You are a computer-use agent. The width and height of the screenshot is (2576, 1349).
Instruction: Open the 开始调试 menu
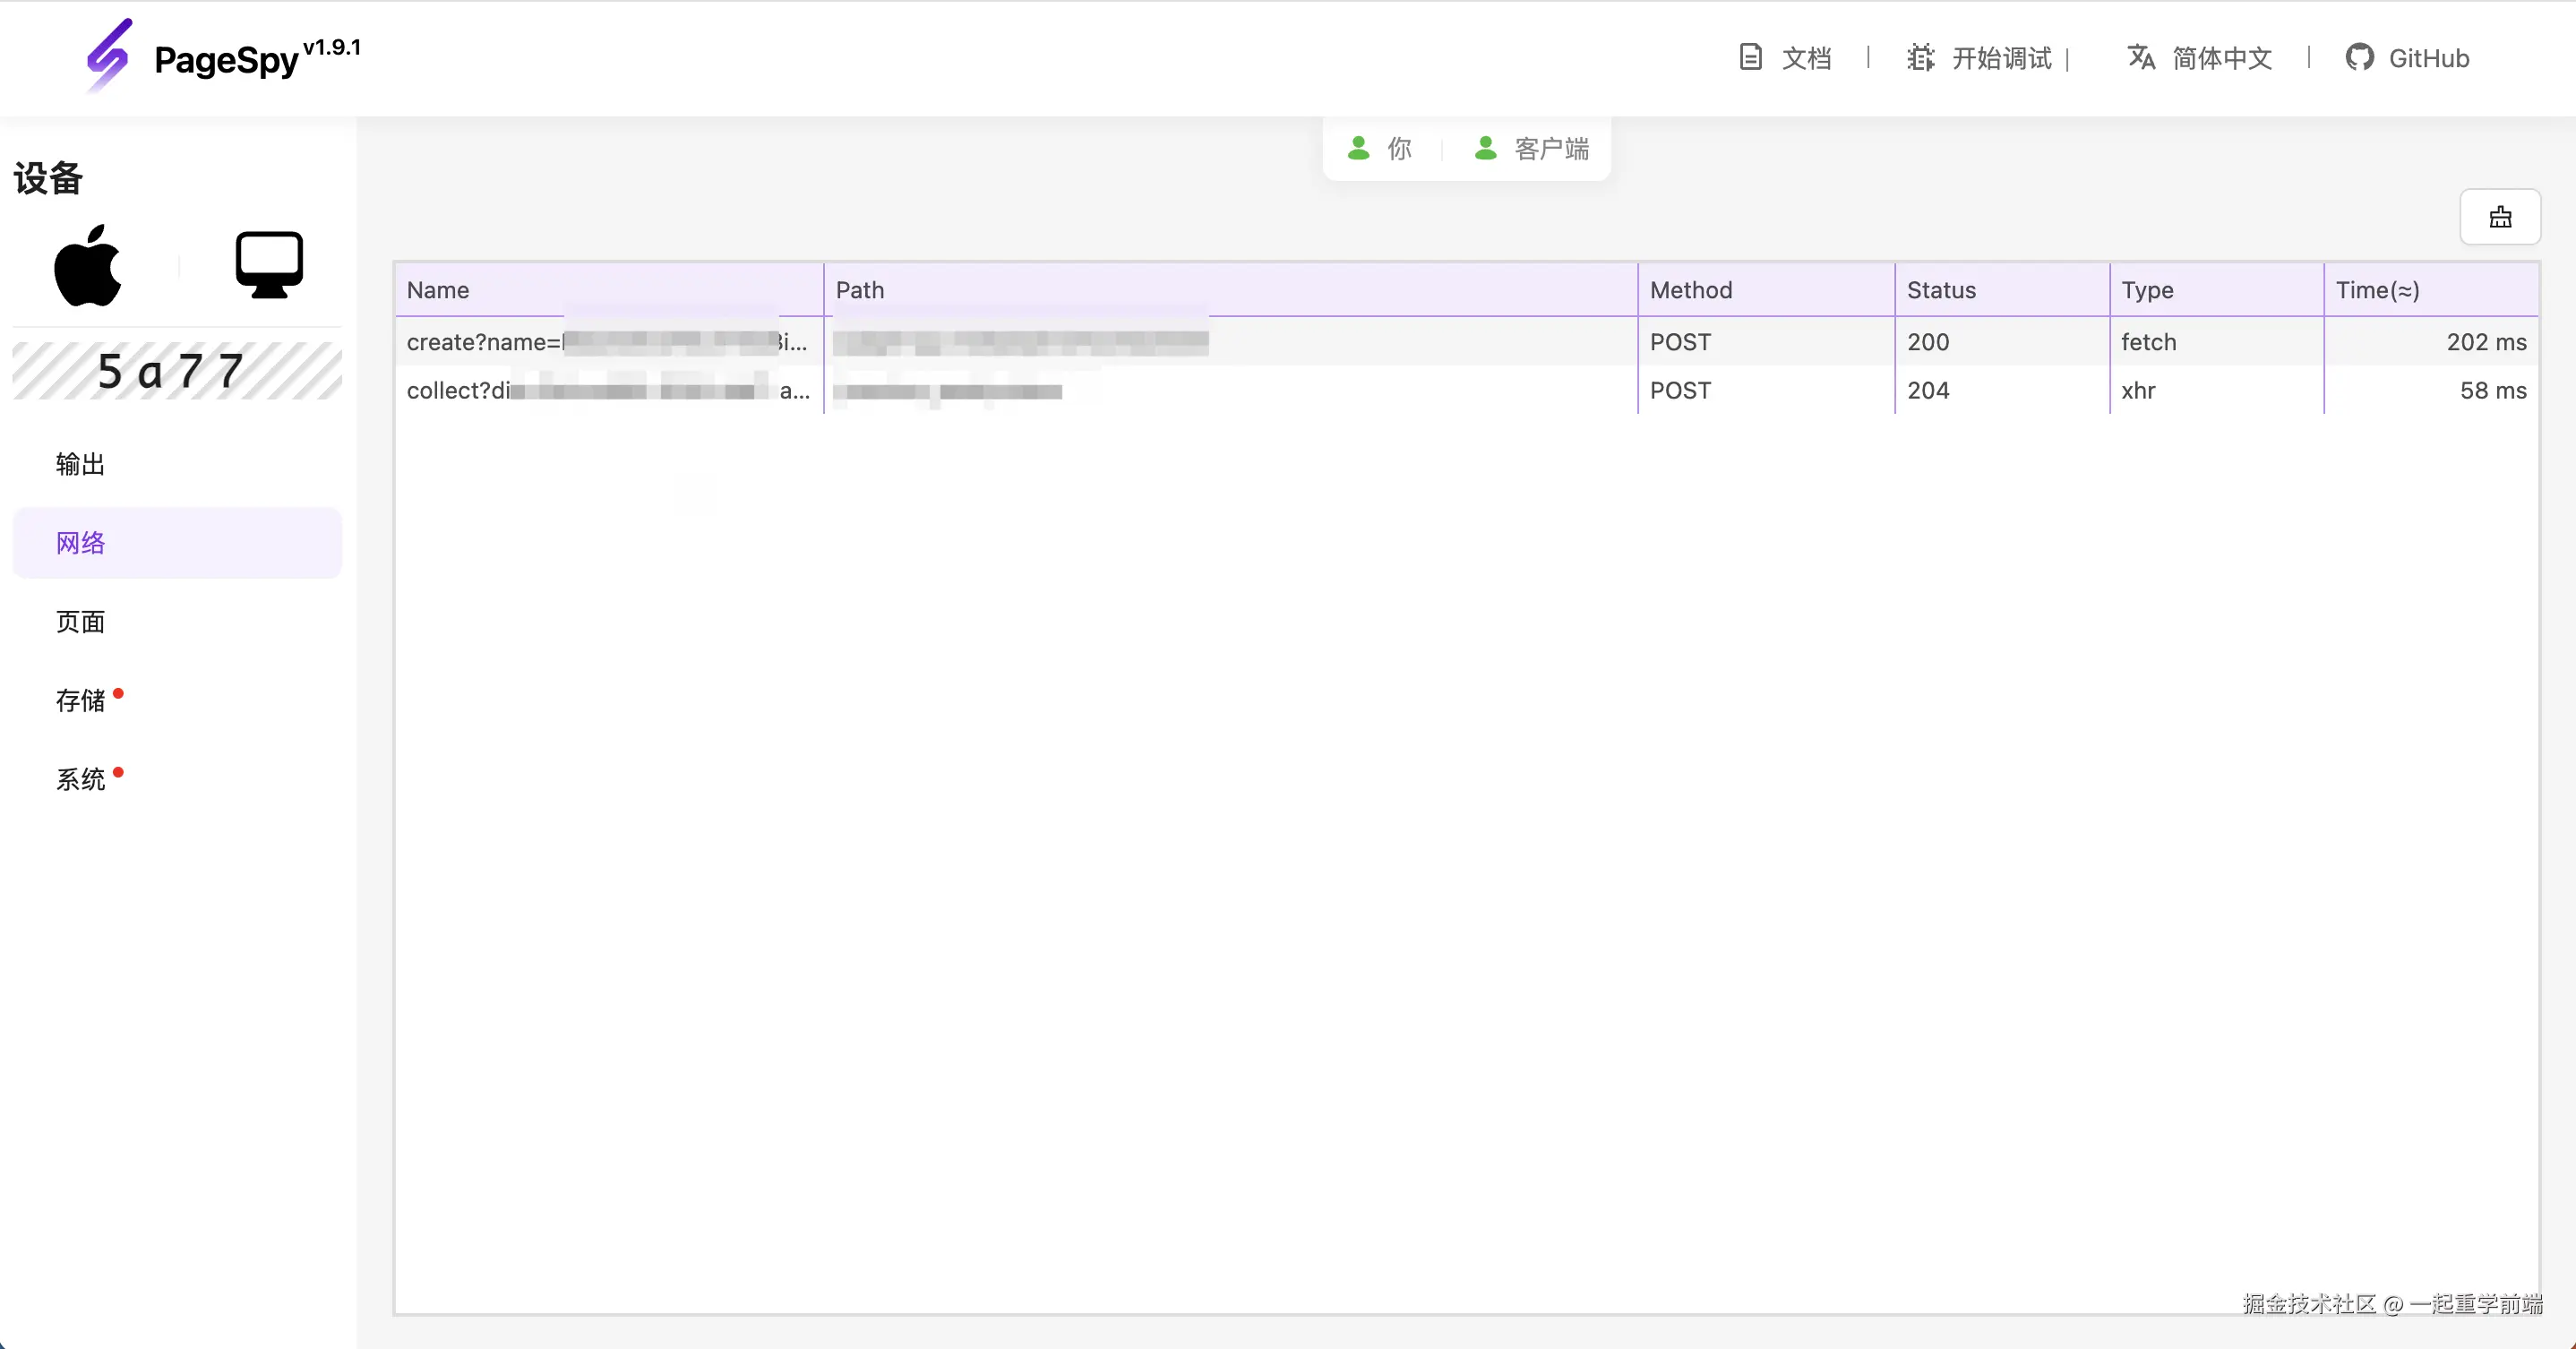pyautogui.click(x=2001, y=58)
